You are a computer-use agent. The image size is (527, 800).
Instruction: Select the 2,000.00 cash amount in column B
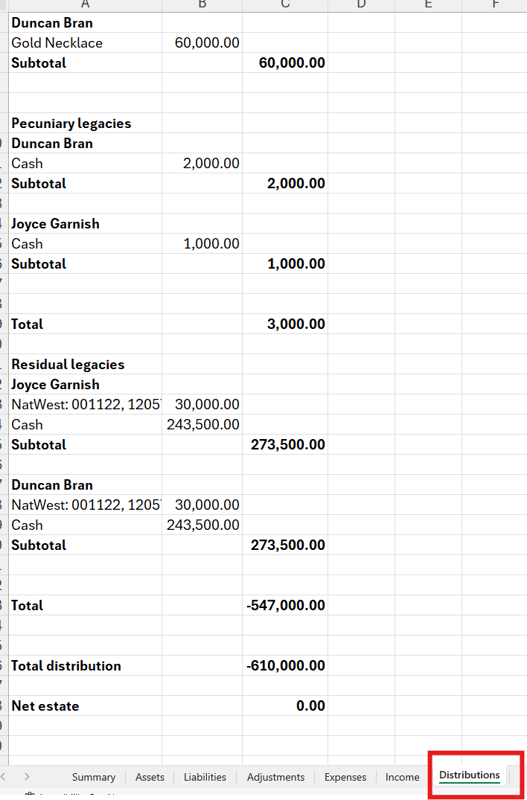coord(202,163)
